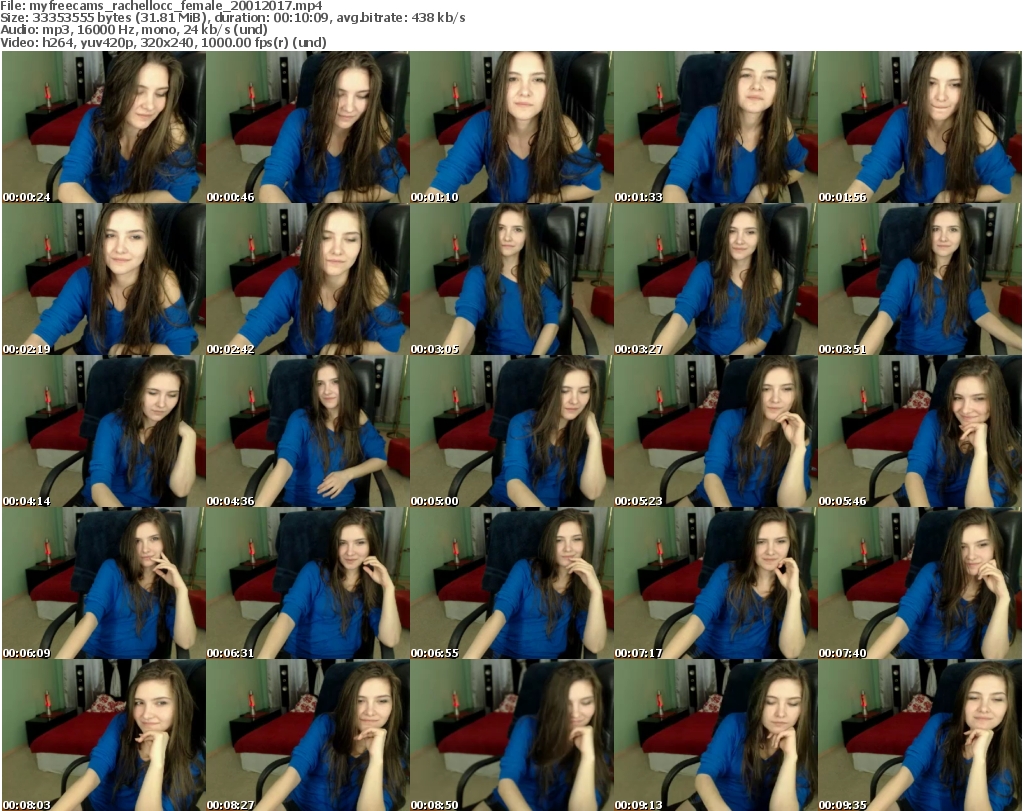Select the thumbnail stamped 00:06:09
1024x811 pixels.
pyautogui.click(x=104, y=583)
